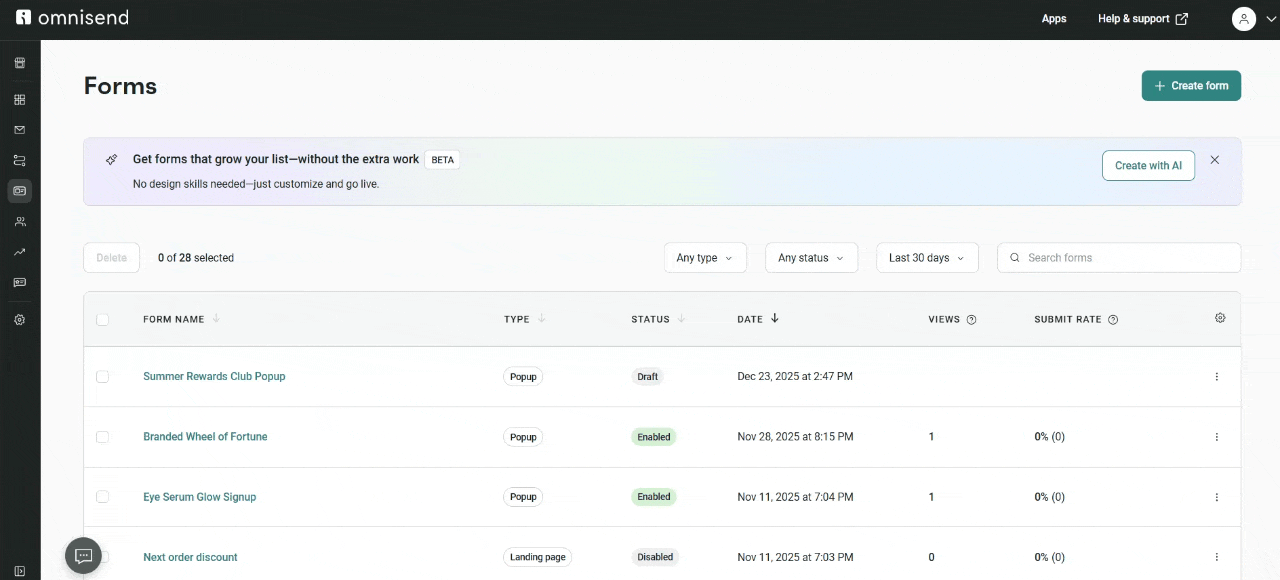Open the Eye Serum Glow Signup form link
The image size is (1280, 580).
click(x=199, y=497)
